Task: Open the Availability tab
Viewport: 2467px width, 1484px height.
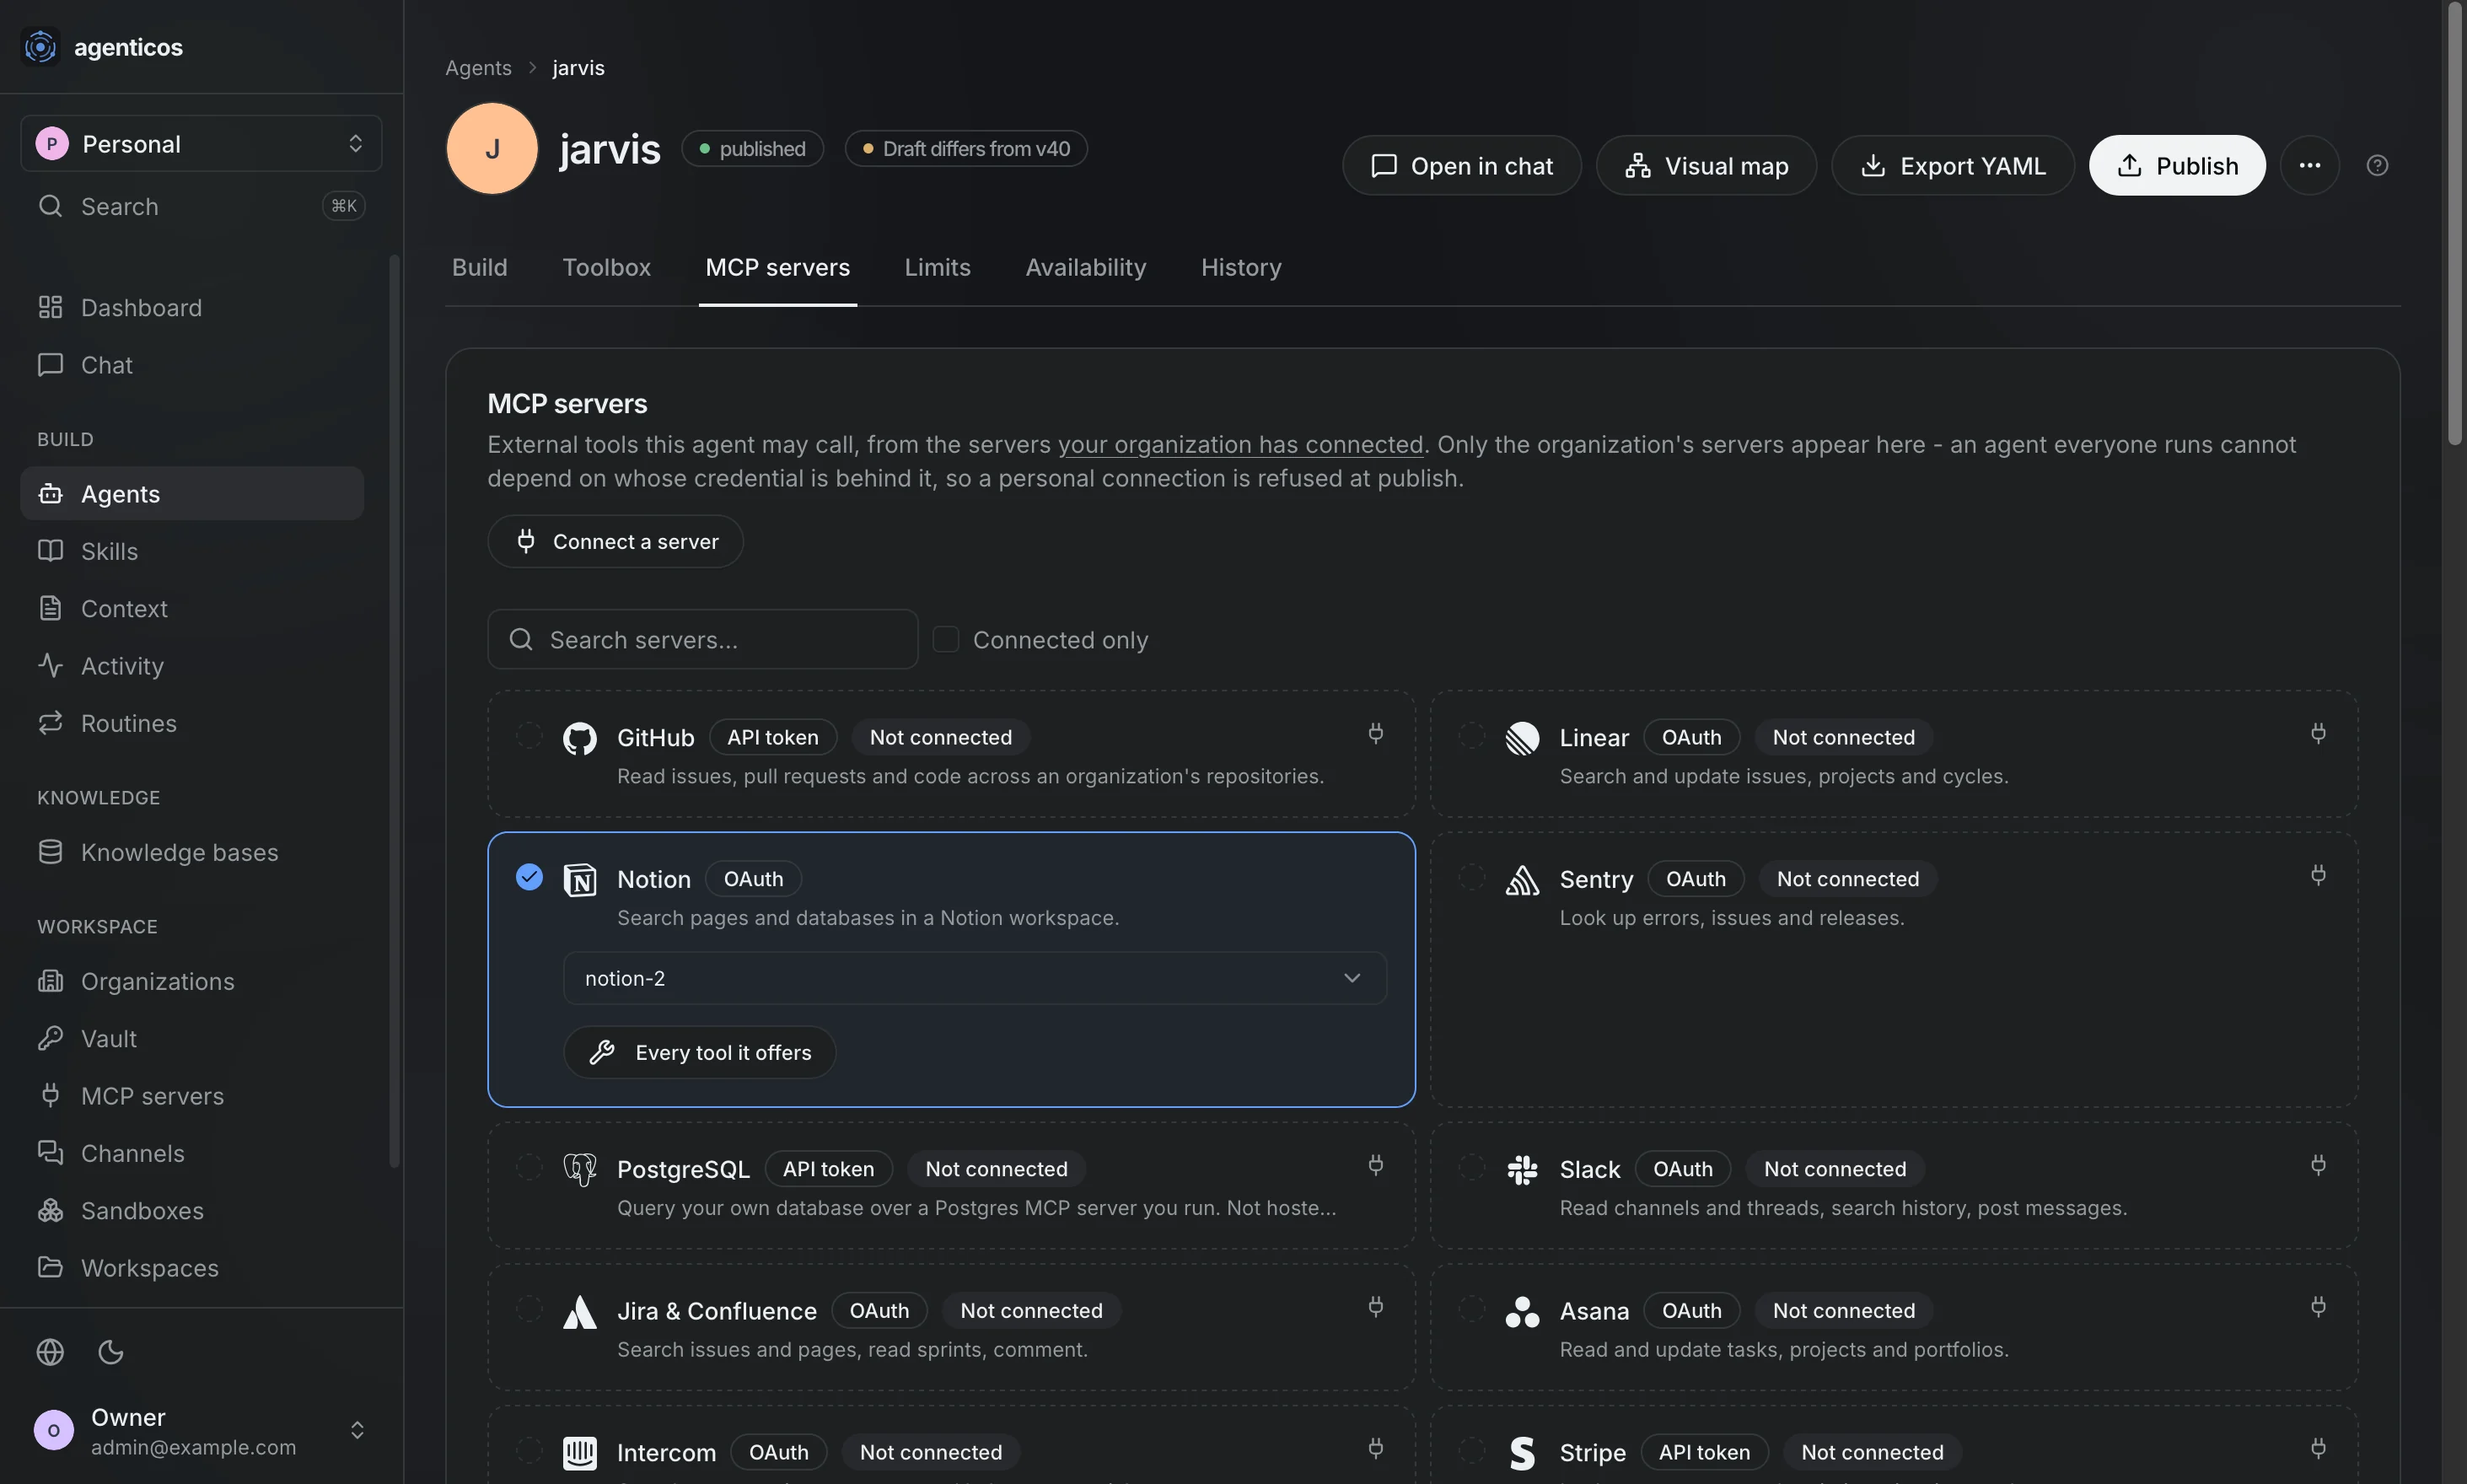Action: (1086, 267)
